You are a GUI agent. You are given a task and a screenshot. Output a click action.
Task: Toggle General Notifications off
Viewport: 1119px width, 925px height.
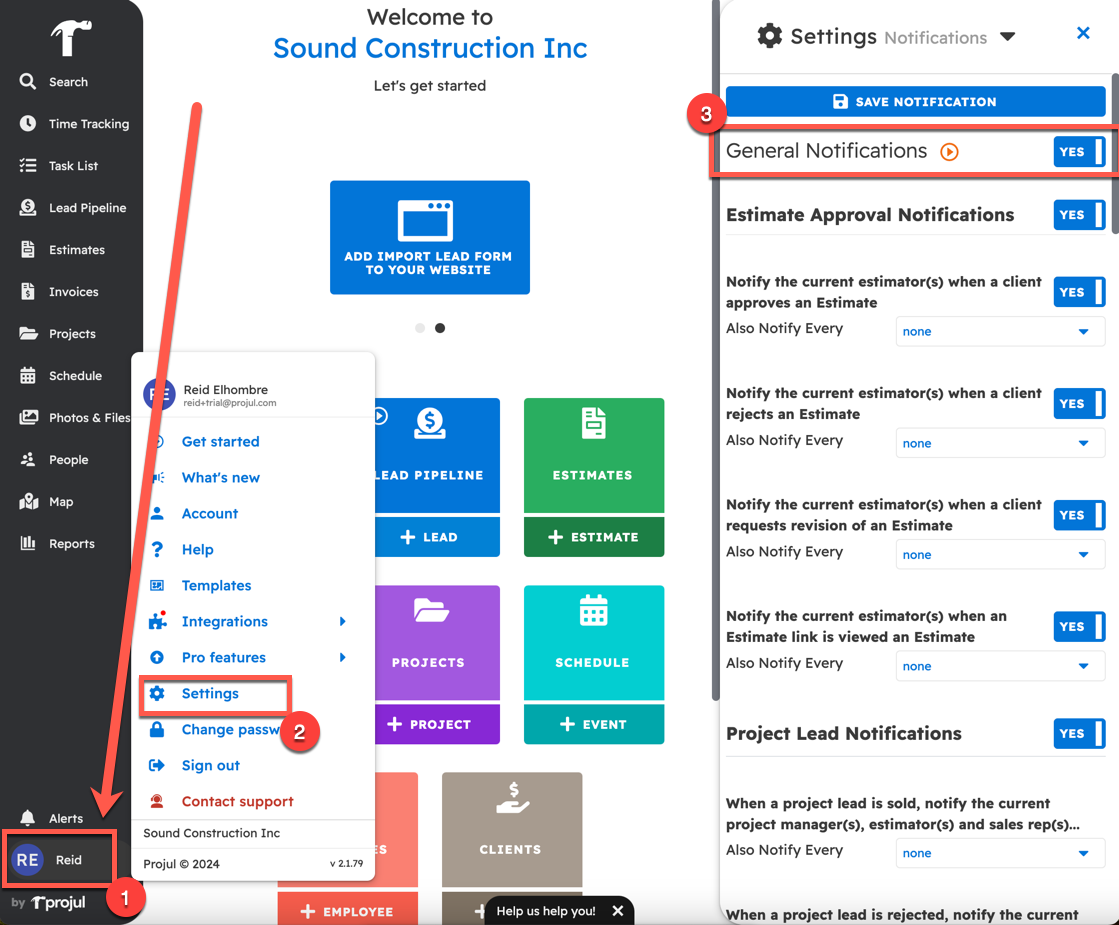point(1078,151)
